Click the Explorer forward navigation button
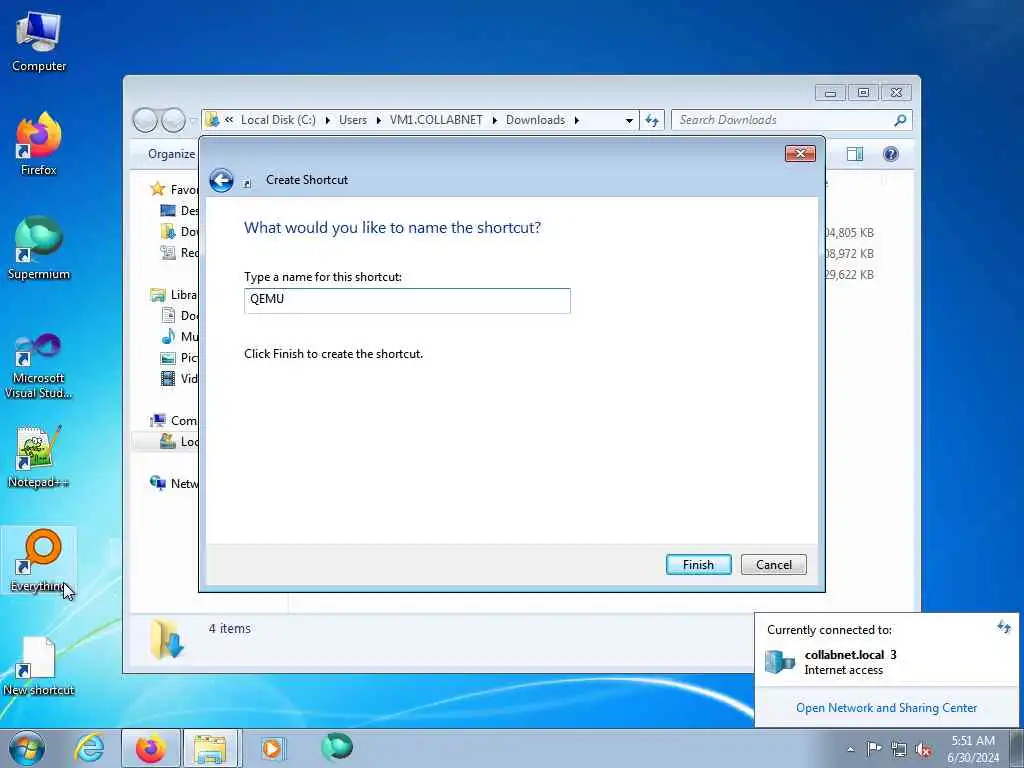This screenshot has height=768, width=1024. [x=173, y=120]
